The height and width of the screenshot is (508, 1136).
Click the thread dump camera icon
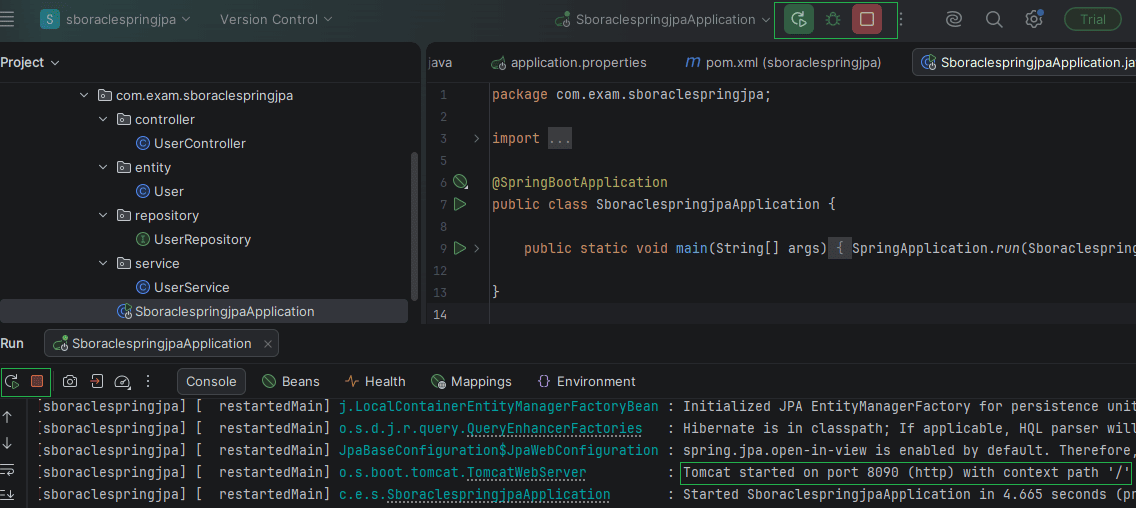click(70, 381)
